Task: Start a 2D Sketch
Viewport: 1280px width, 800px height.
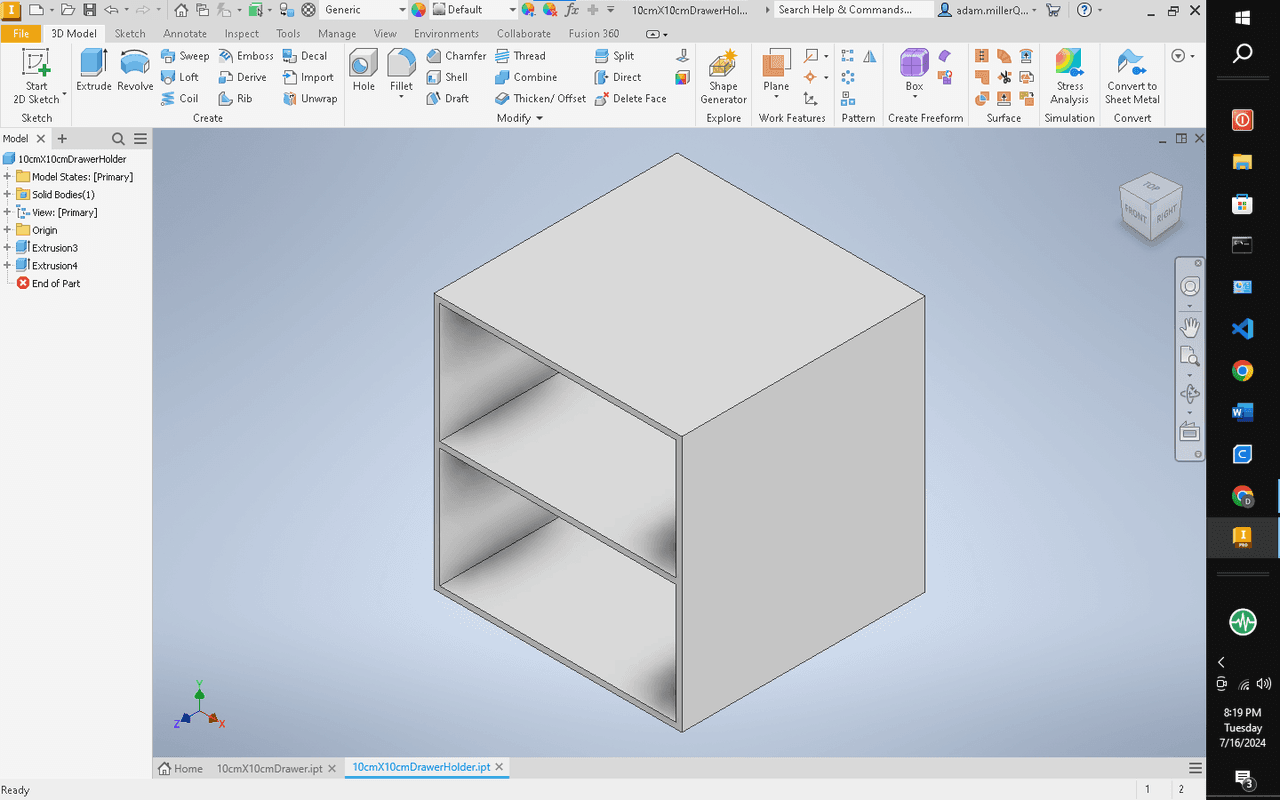Action: tap(36, 76)
